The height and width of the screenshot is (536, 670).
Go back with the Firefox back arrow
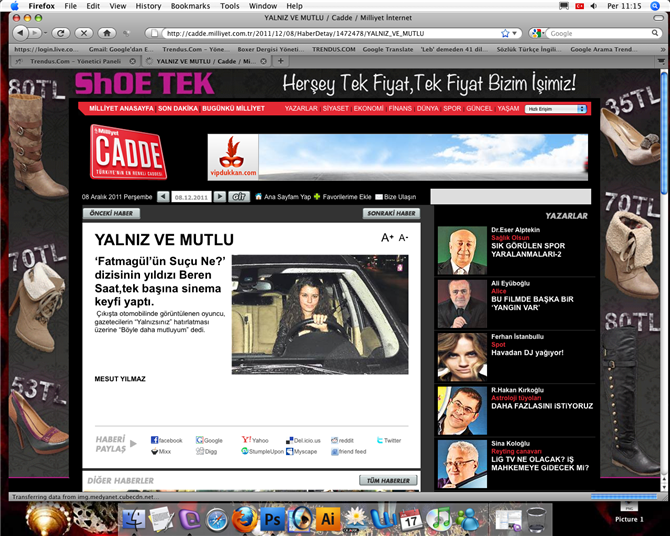(x=21, y=33)
